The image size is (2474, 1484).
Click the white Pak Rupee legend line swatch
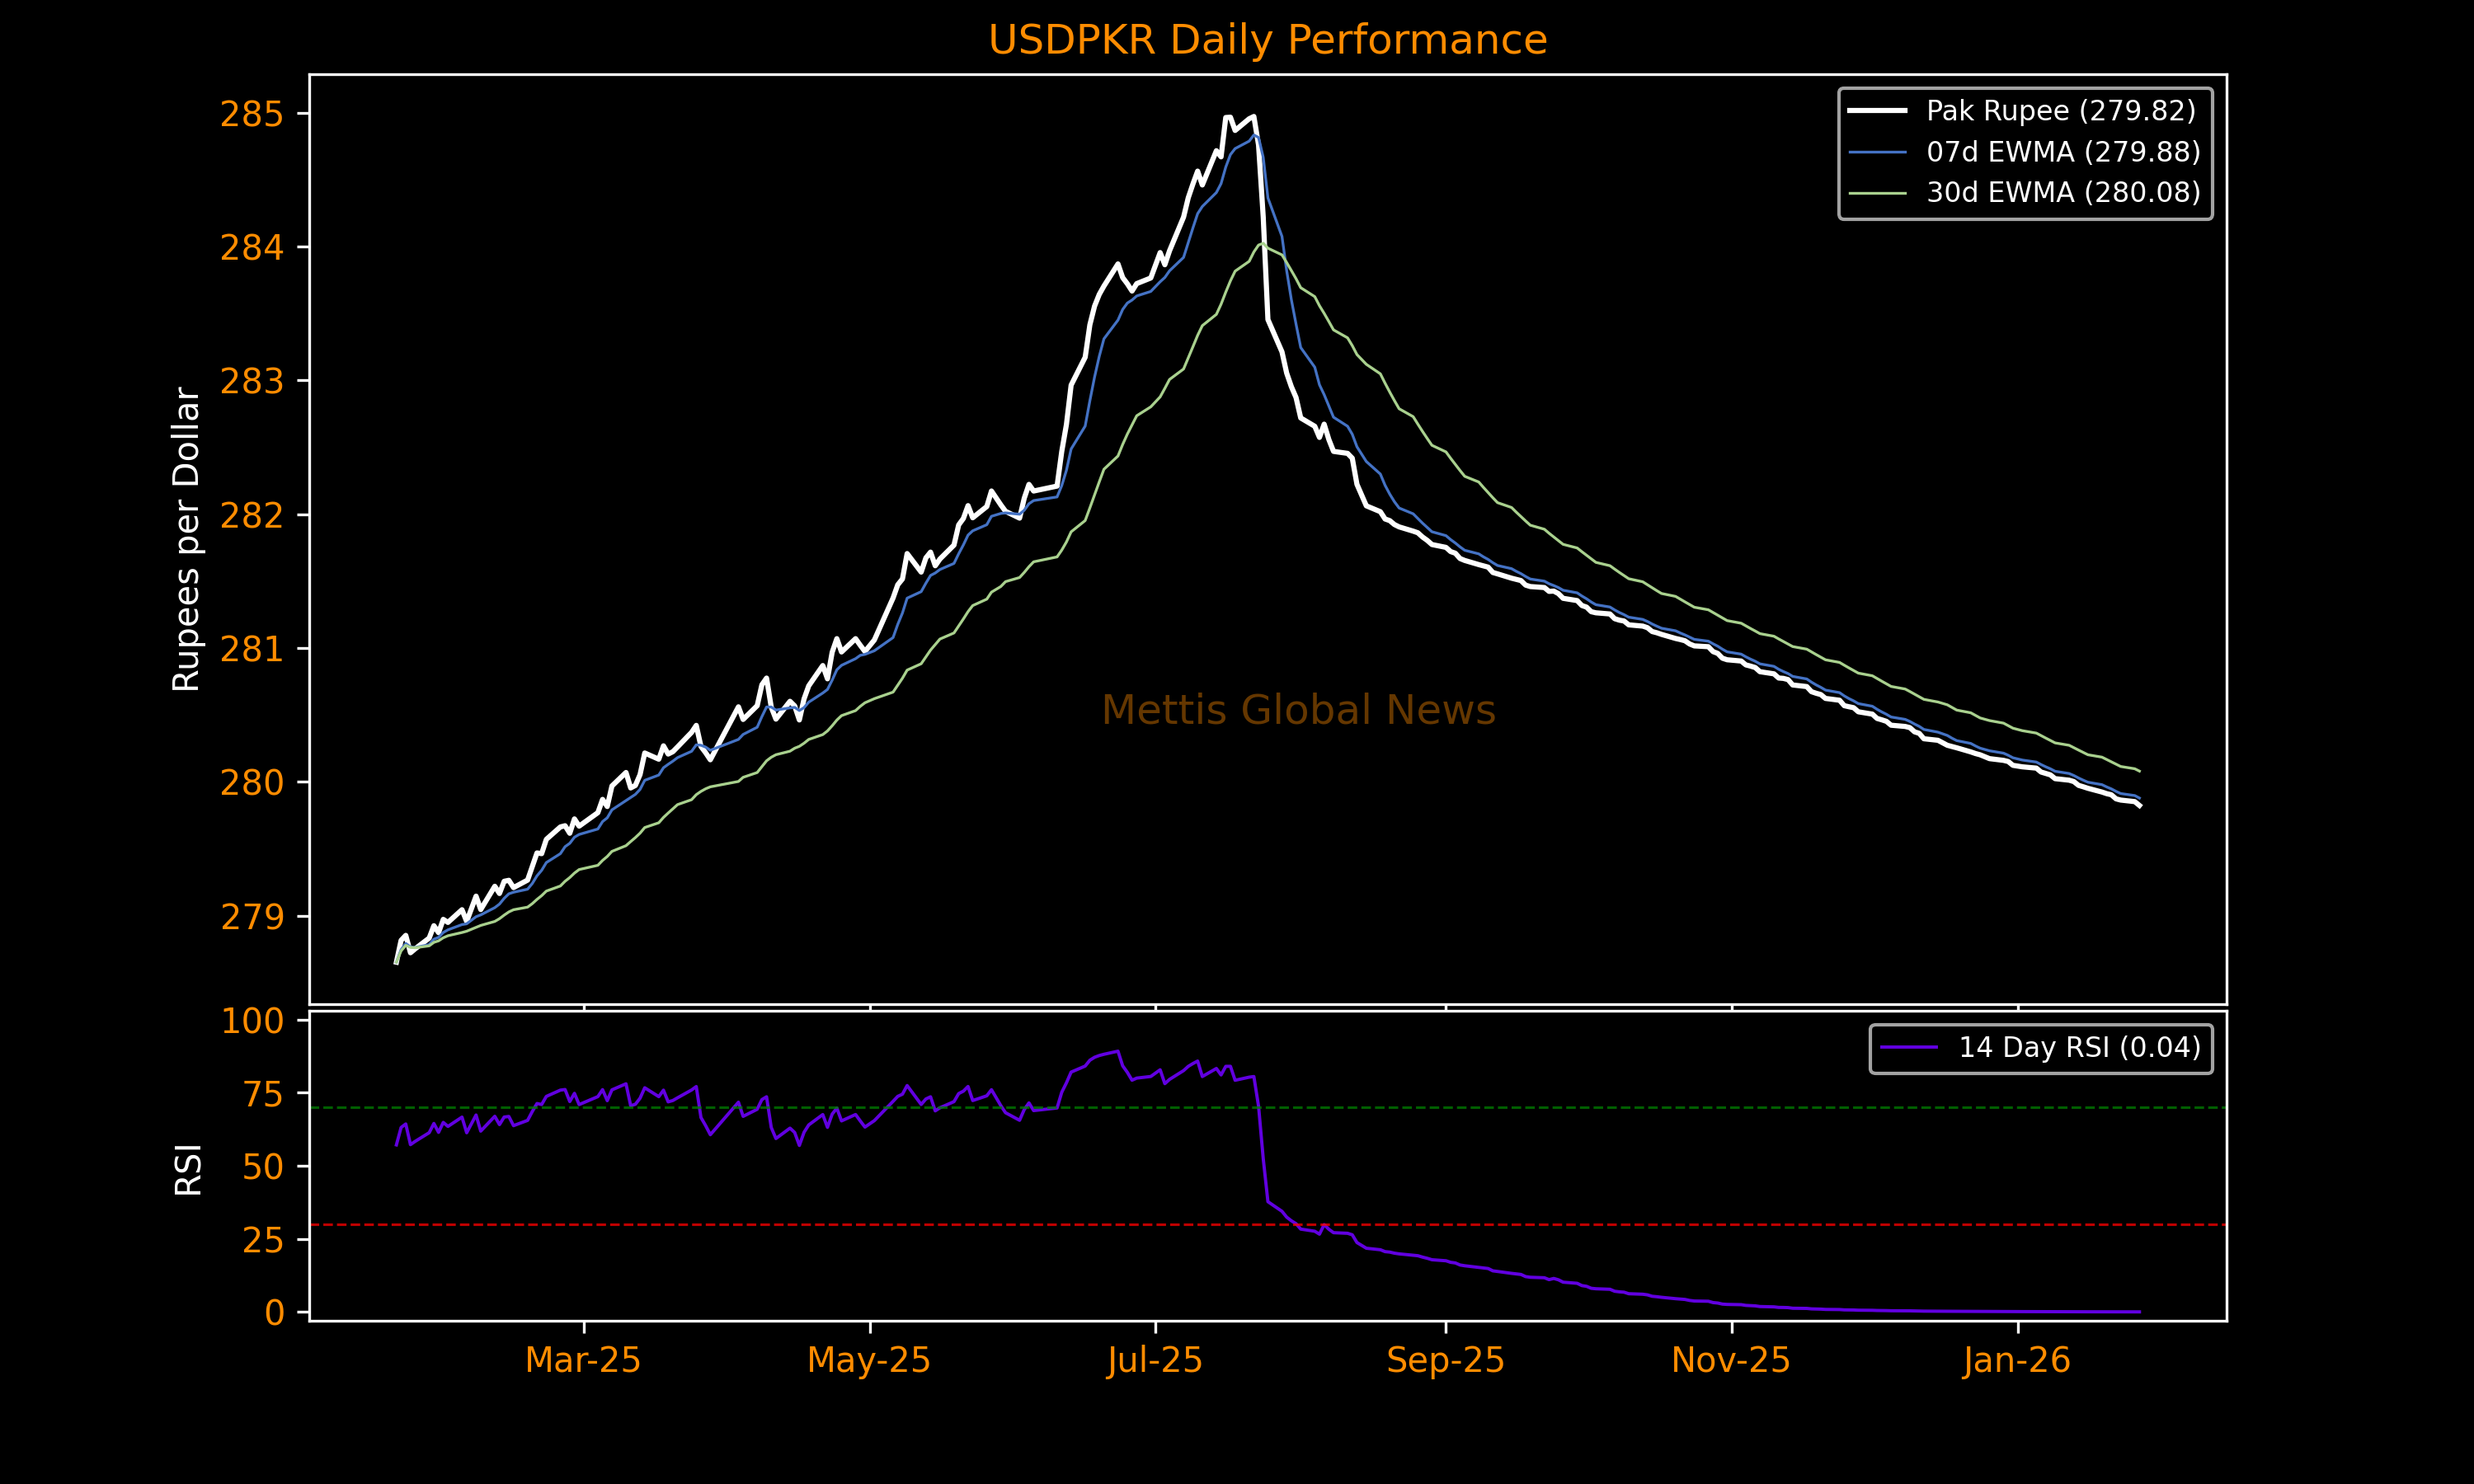pos(1877,111)
